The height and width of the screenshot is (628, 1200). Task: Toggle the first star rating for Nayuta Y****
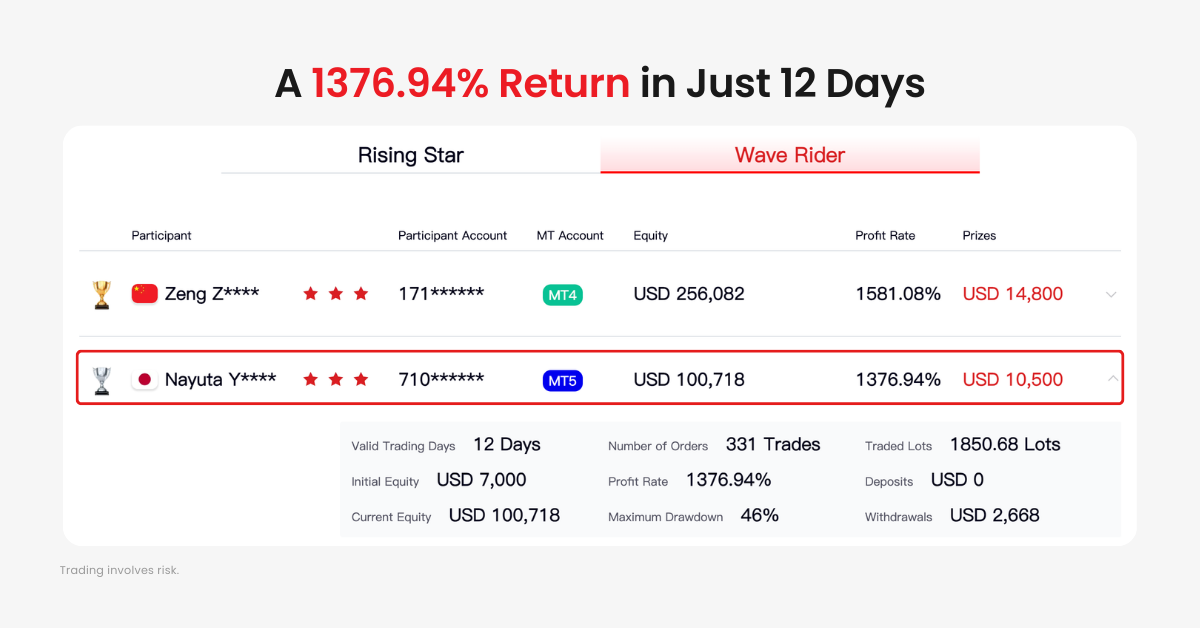click(x=310, y=378)
